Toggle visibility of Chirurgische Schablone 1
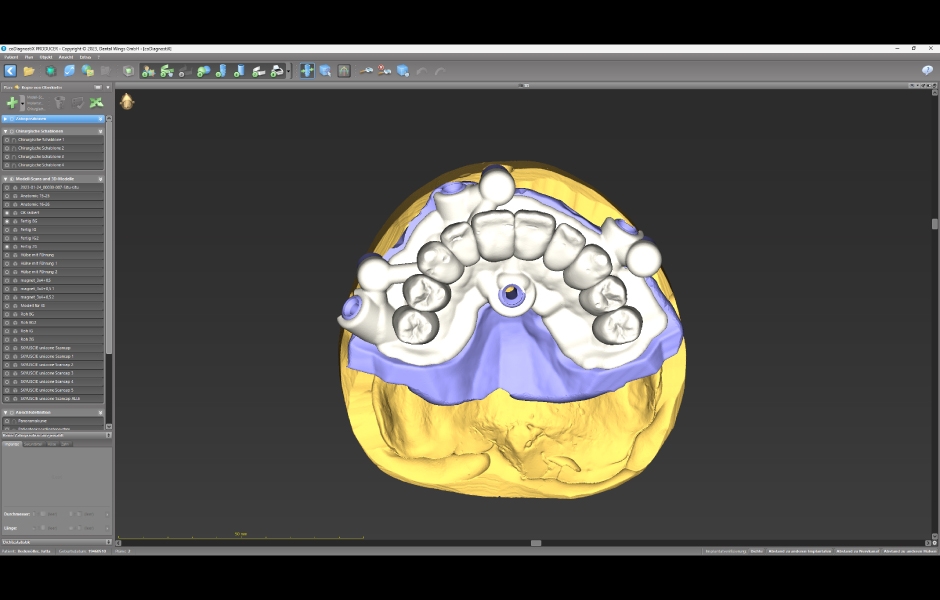The height and width of the screenshot is (600, 940). coord(7,140)
